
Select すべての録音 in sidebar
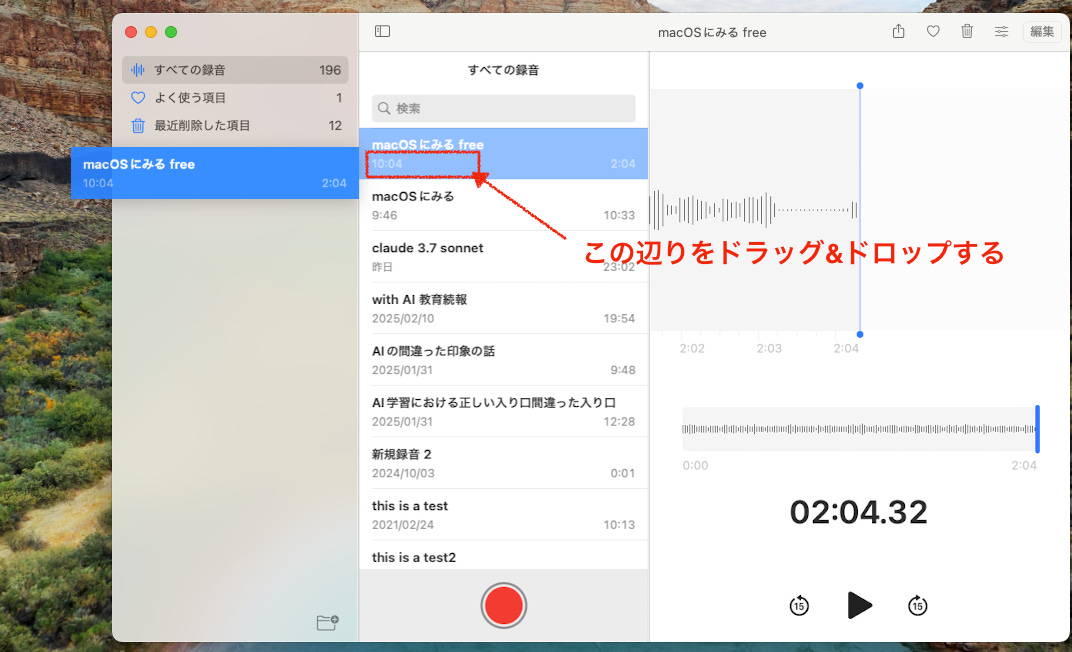[x=235, y=70]
